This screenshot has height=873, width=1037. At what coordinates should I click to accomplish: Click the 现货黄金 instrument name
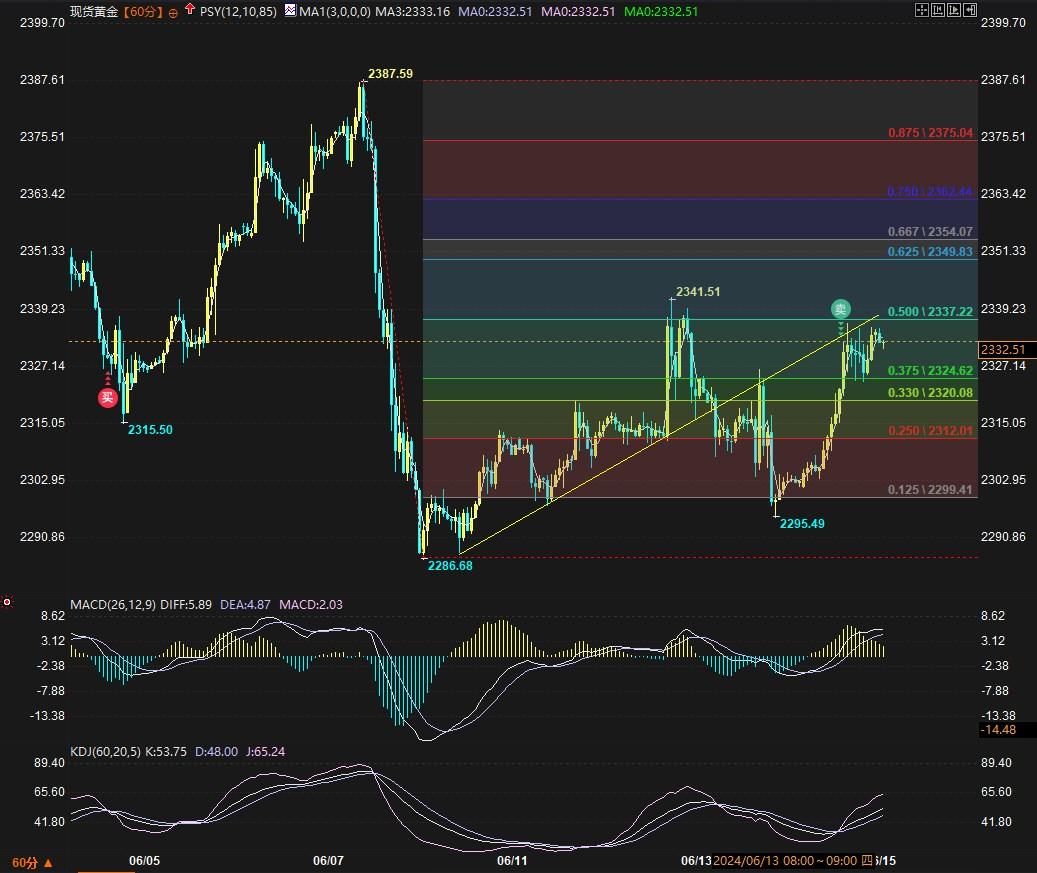coord(94,12)
